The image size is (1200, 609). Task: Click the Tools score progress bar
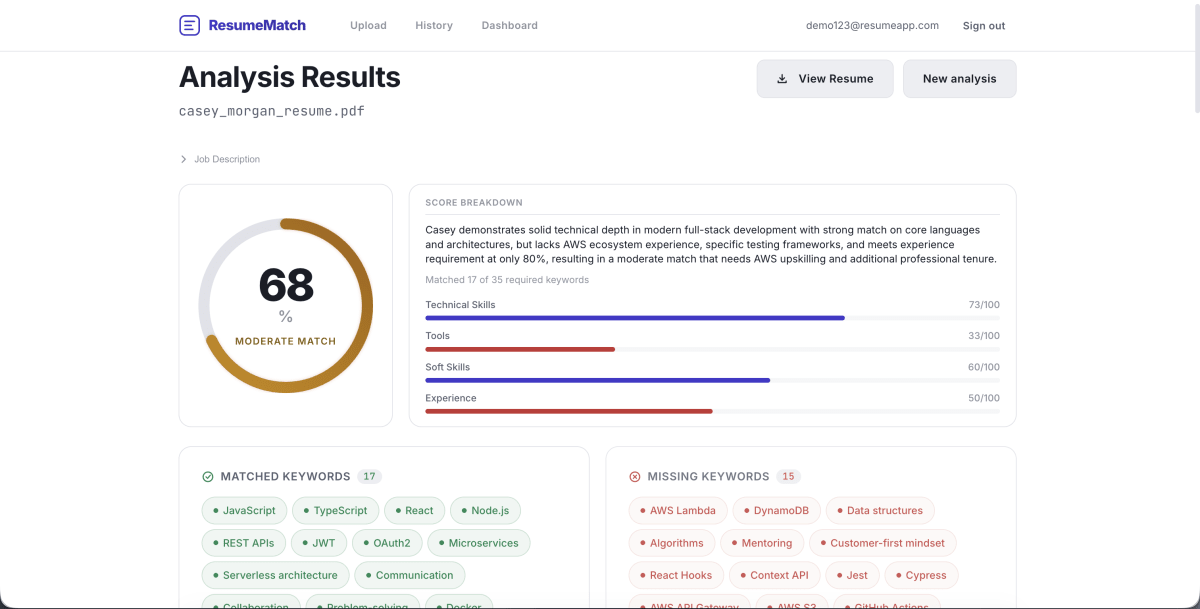click(x=711, y=349)
